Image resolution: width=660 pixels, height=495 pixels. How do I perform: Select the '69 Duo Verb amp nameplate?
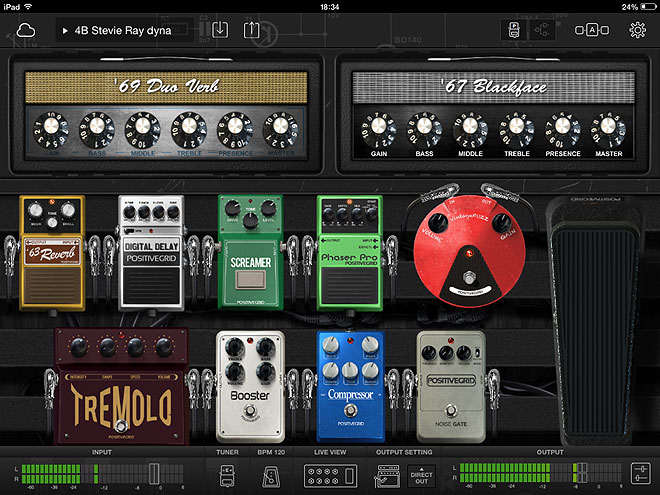pyautogui.click(x=166, y=87)
